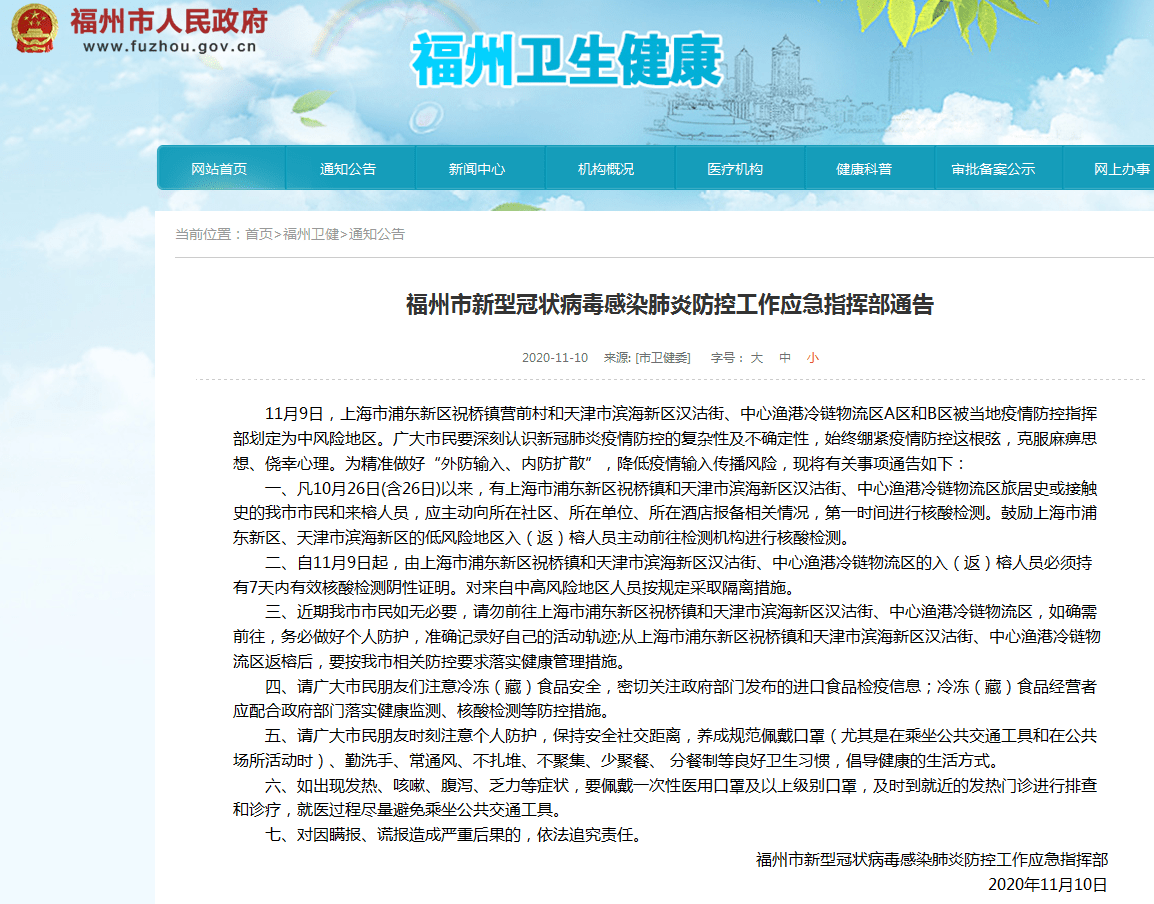Viewport: 1154px width, 904px height.
Task: Open the 网上办事 navigation item
Action: click(1122, 169)
